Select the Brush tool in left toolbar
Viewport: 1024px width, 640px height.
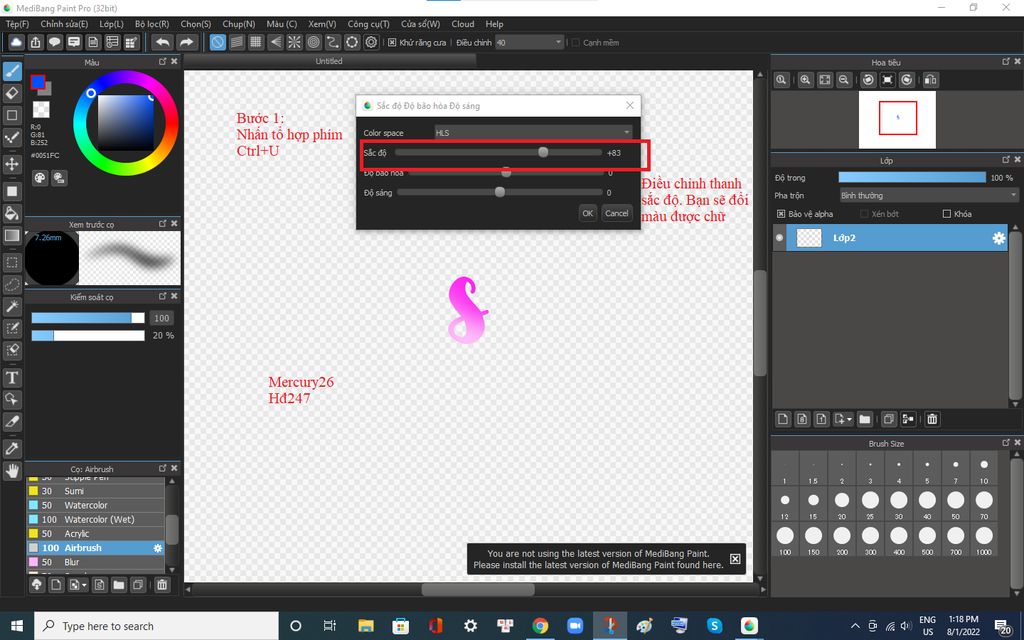coord(12,71)
